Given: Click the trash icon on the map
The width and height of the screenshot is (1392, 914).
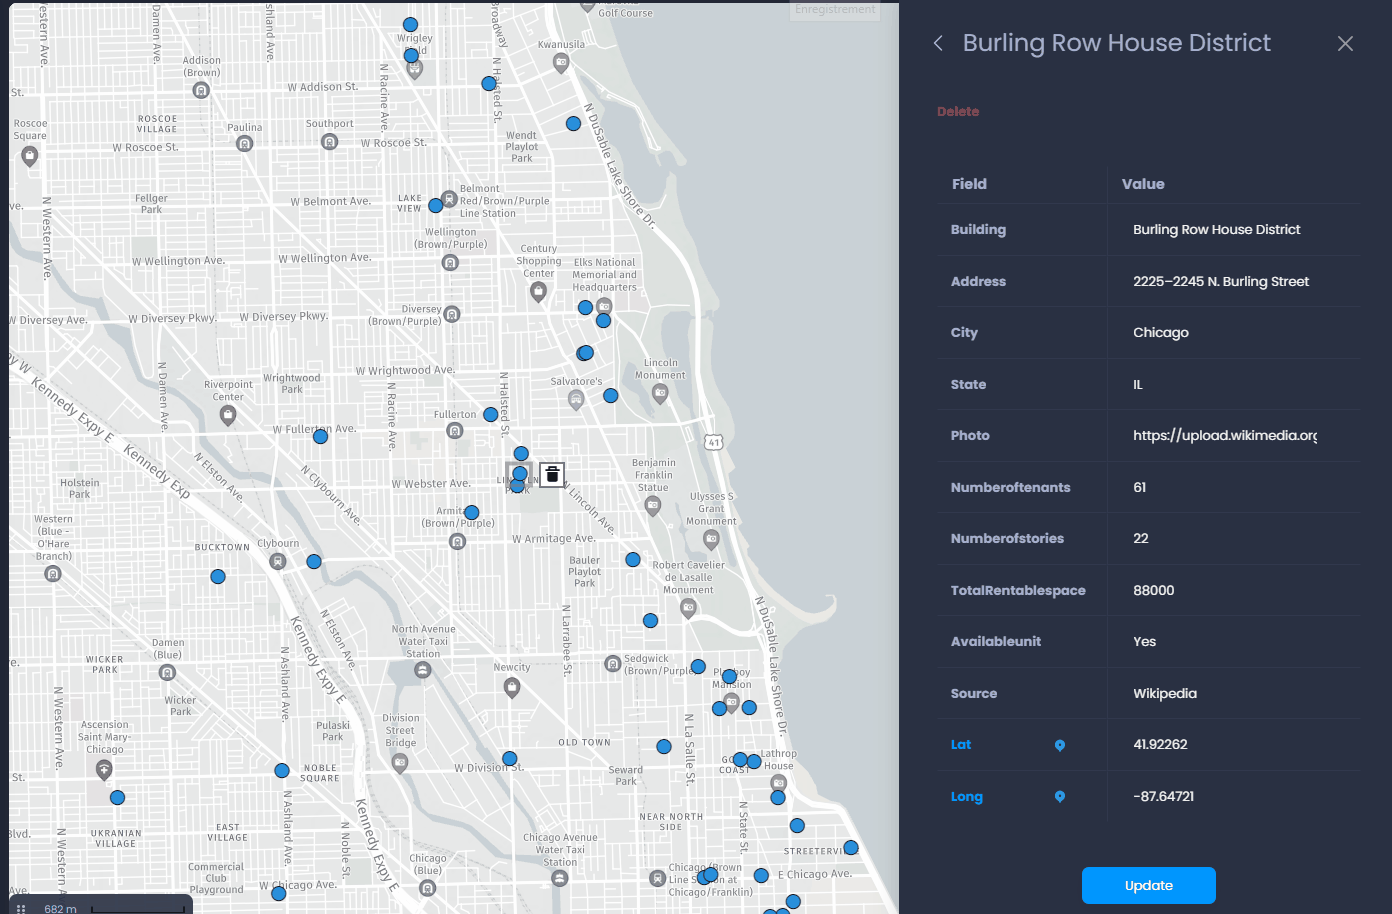Looking at the screenshot, I should pos(552,474).
